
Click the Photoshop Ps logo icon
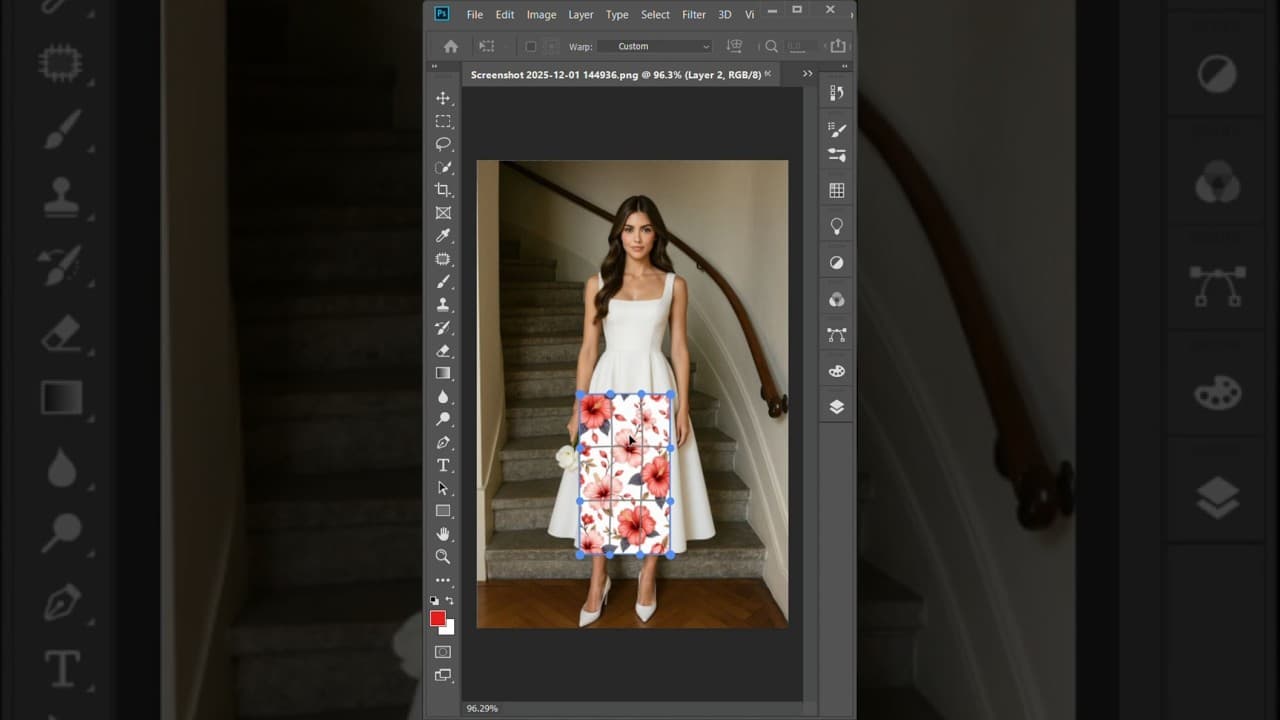point(442,14)
